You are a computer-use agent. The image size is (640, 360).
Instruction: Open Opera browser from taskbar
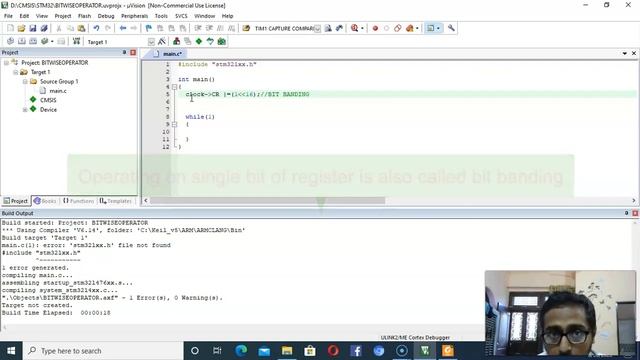333,351
